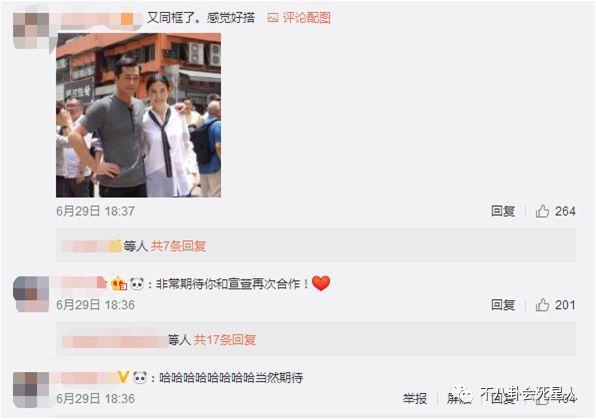The width and height of the screenshot is (596, 419).
Task: Like the comment with 201 likes
Action: (x=542, y=305)
